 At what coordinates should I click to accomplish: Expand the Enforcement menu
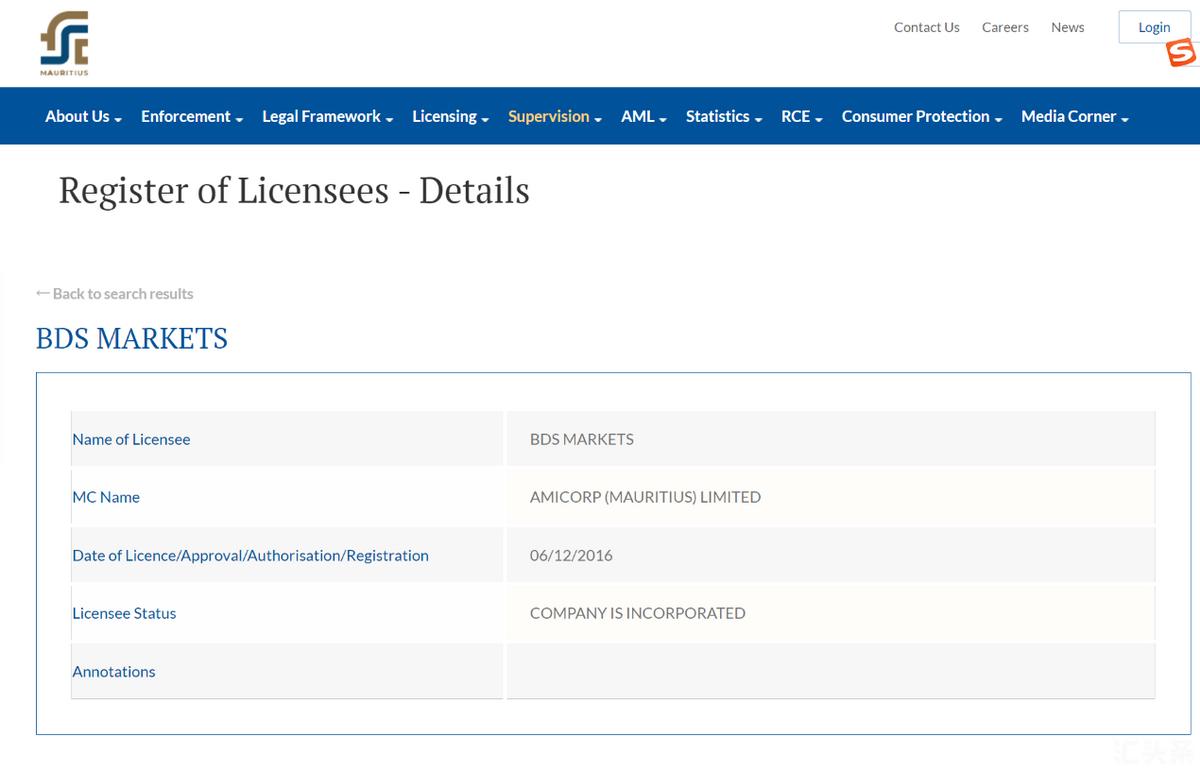point(192,116)
